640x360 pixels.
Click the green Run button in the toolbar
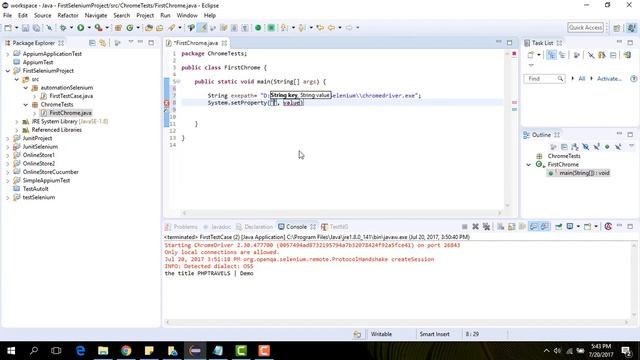click(80, 28)
